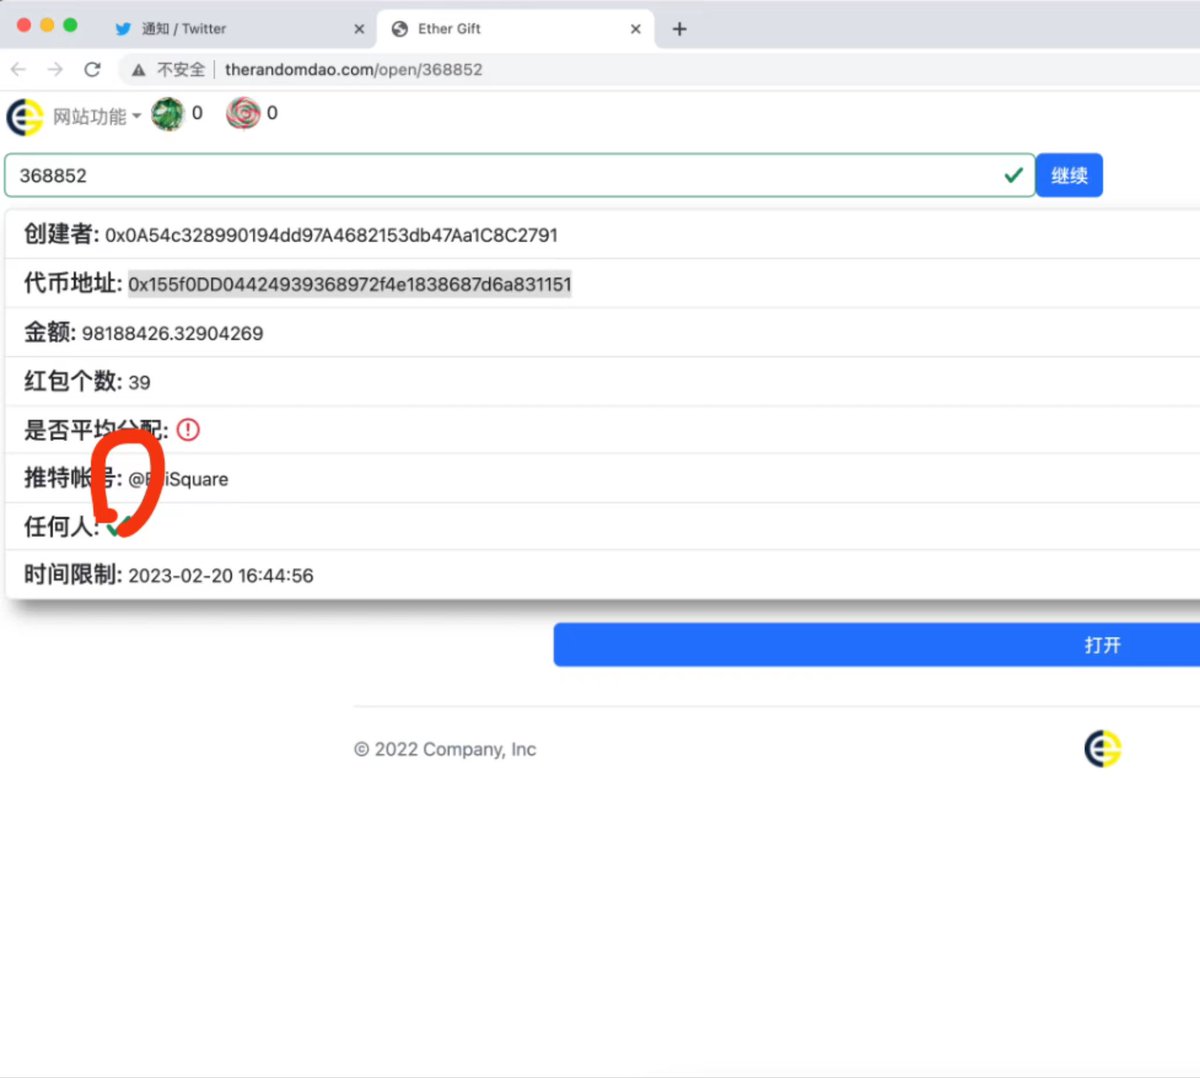1200x1078 pixels.
Task: Click the red swirl token icon
Action: (243, 114)
